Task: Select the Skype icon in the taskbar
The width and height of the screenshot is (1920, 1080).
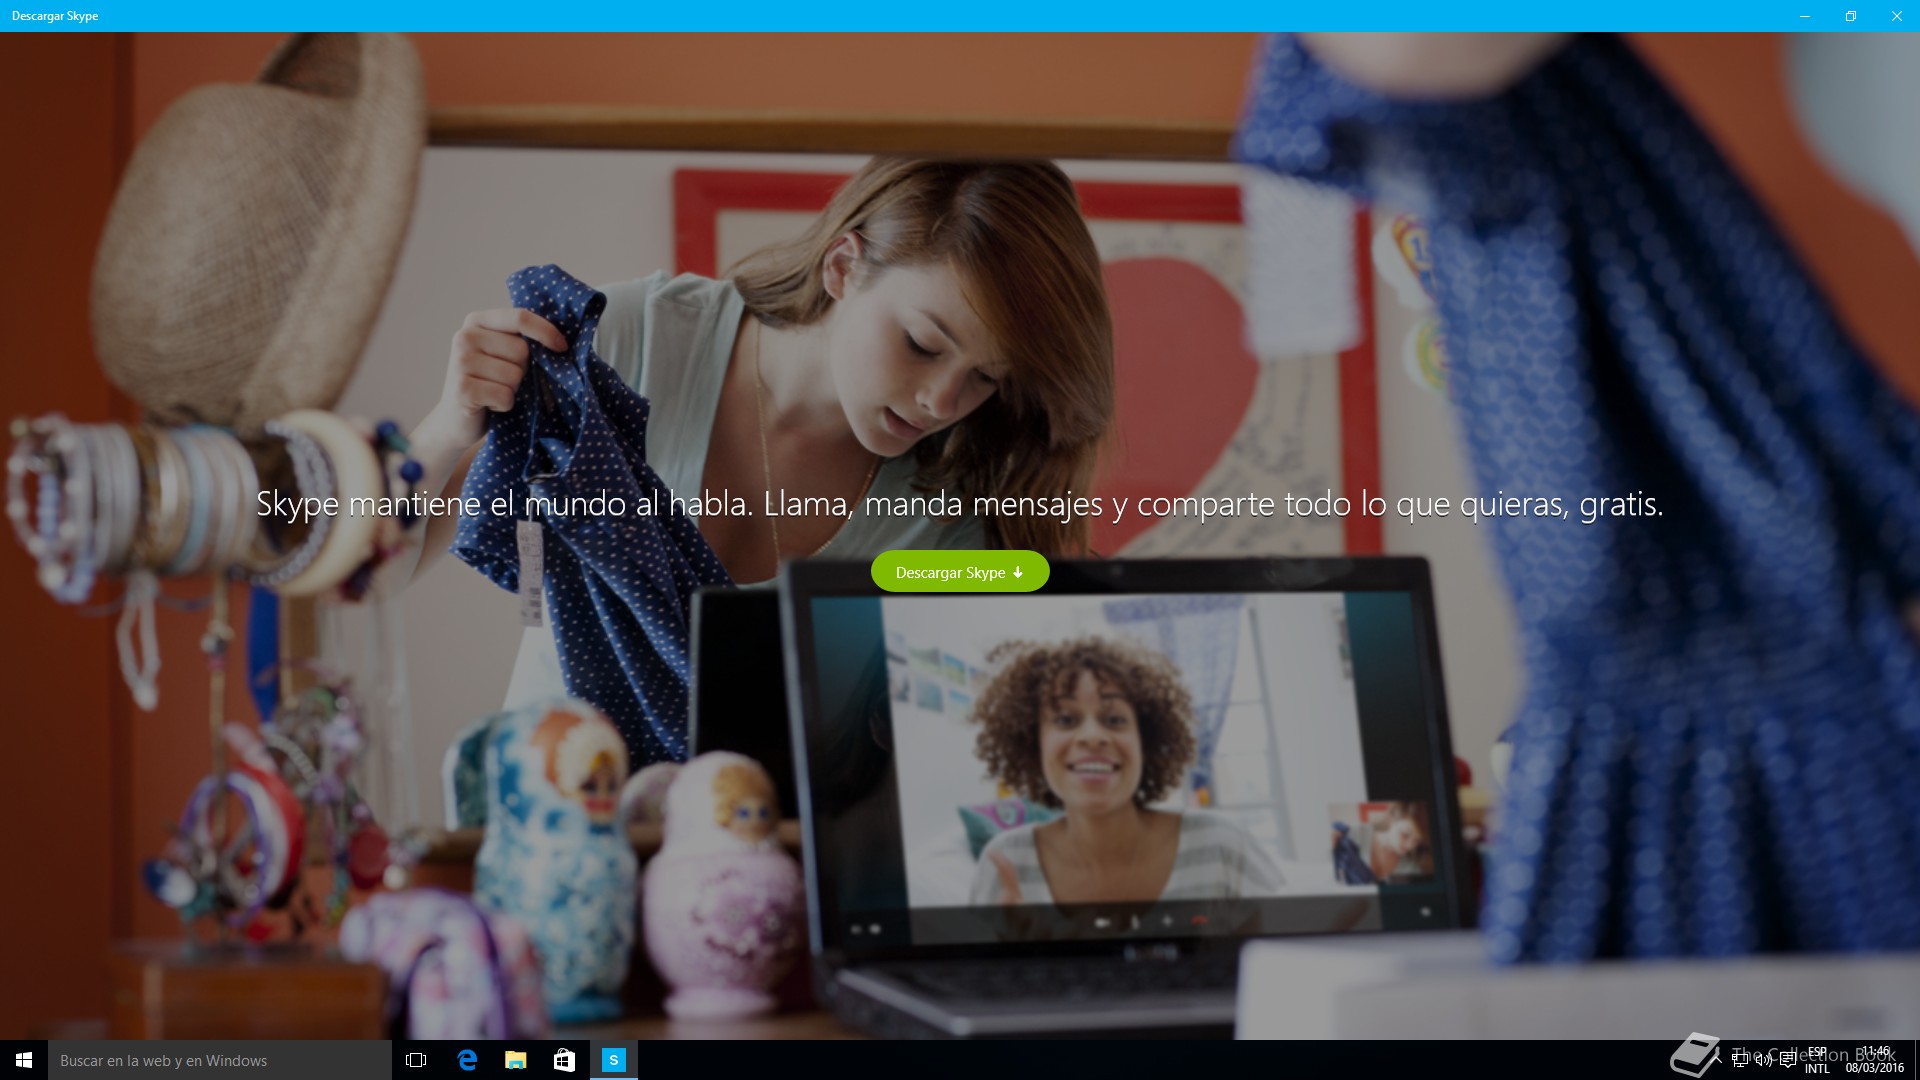Action: [x=613, y=1060]
